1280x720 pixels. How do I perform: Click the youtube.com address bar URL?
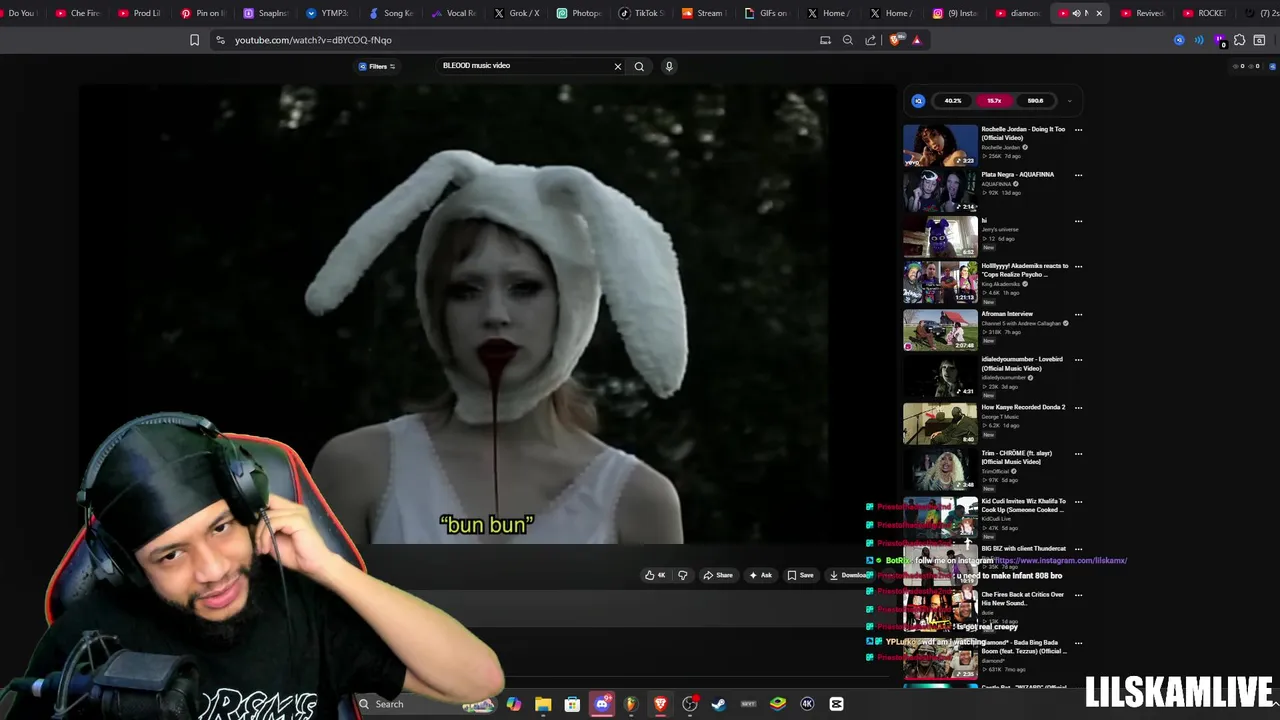pos(313,40)
